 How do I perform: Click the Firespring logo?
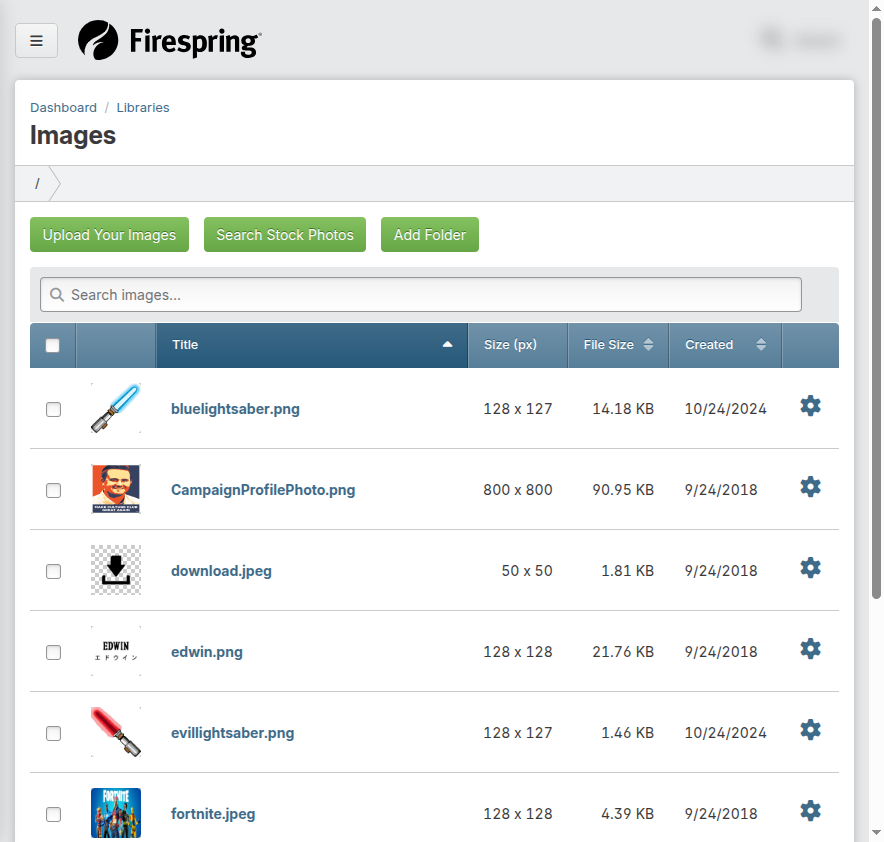169,41
